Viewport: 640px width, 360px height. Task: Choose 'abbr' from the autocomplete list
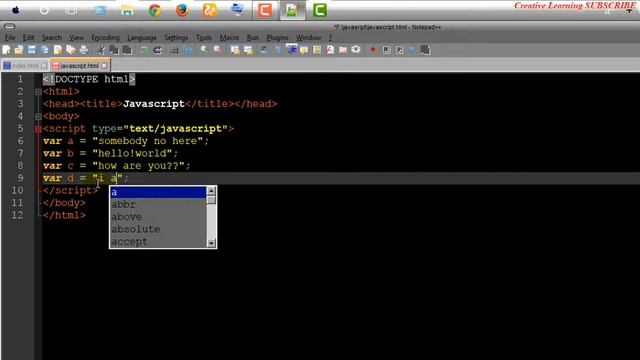tap(158, 204)
